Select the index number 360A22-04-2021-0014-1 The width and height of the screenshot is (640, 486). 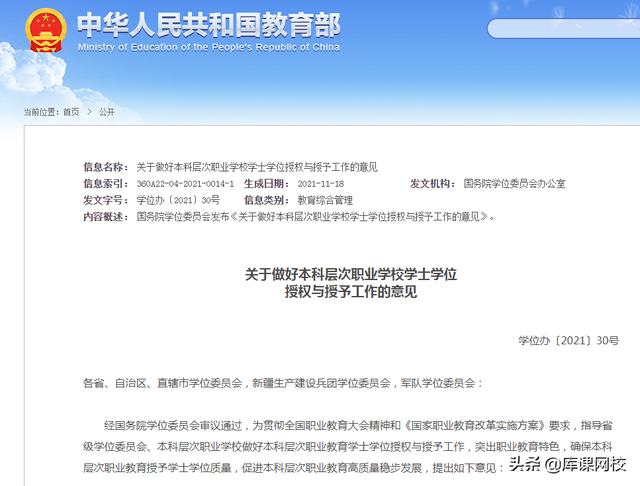click(x=185, y=184)
